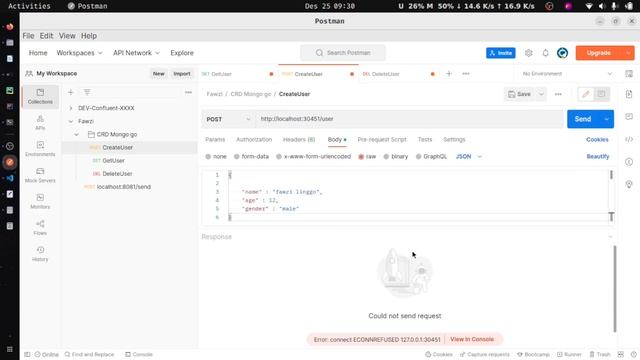Open the tab overflow three-dot menu
The width and height of the screenshot is (640, 360).
point(466,74)
